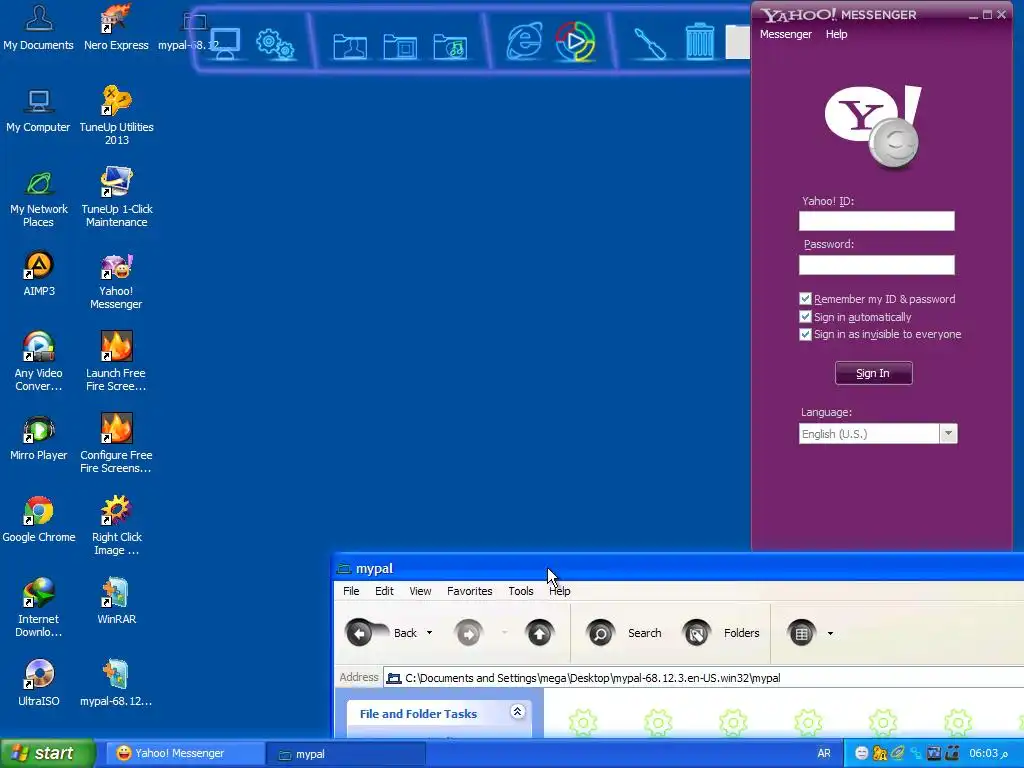Toggle Remember my ID & password checkbox
Image resolution: width=1024 pixels, height=768 pixels.
(805, 299)
